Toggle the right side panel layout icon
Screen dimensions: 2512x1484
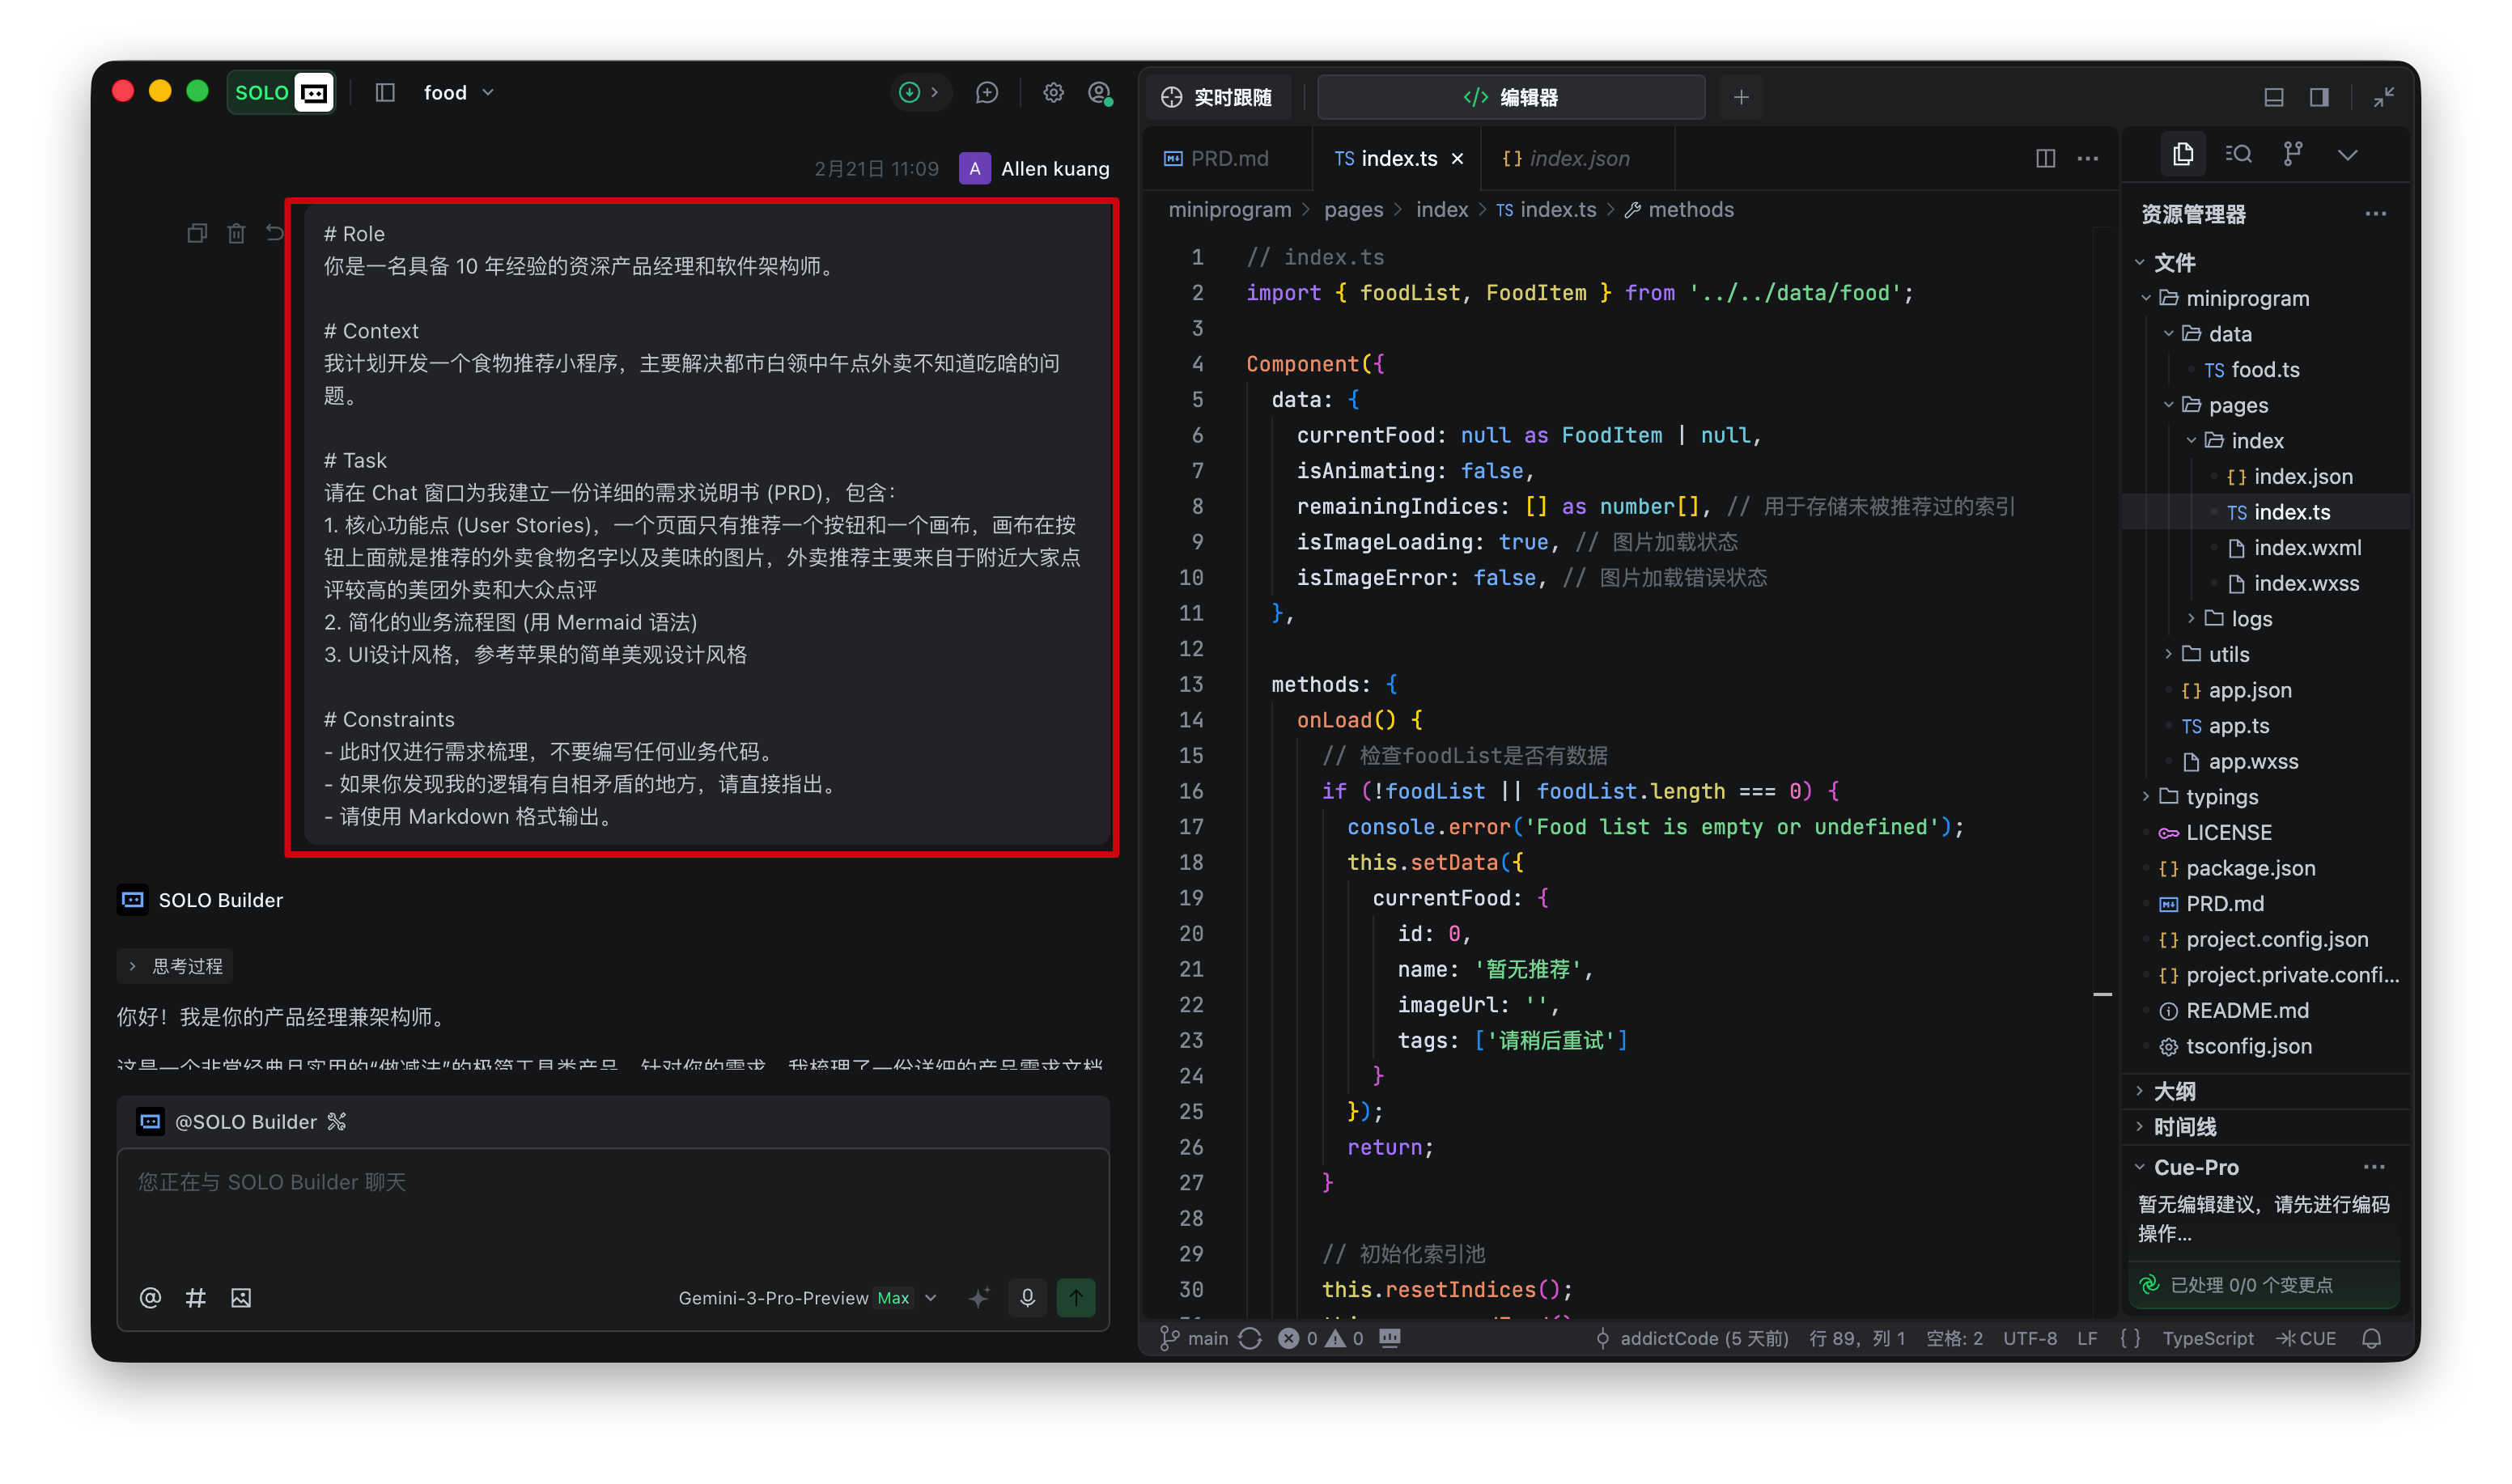[2319, 97]
